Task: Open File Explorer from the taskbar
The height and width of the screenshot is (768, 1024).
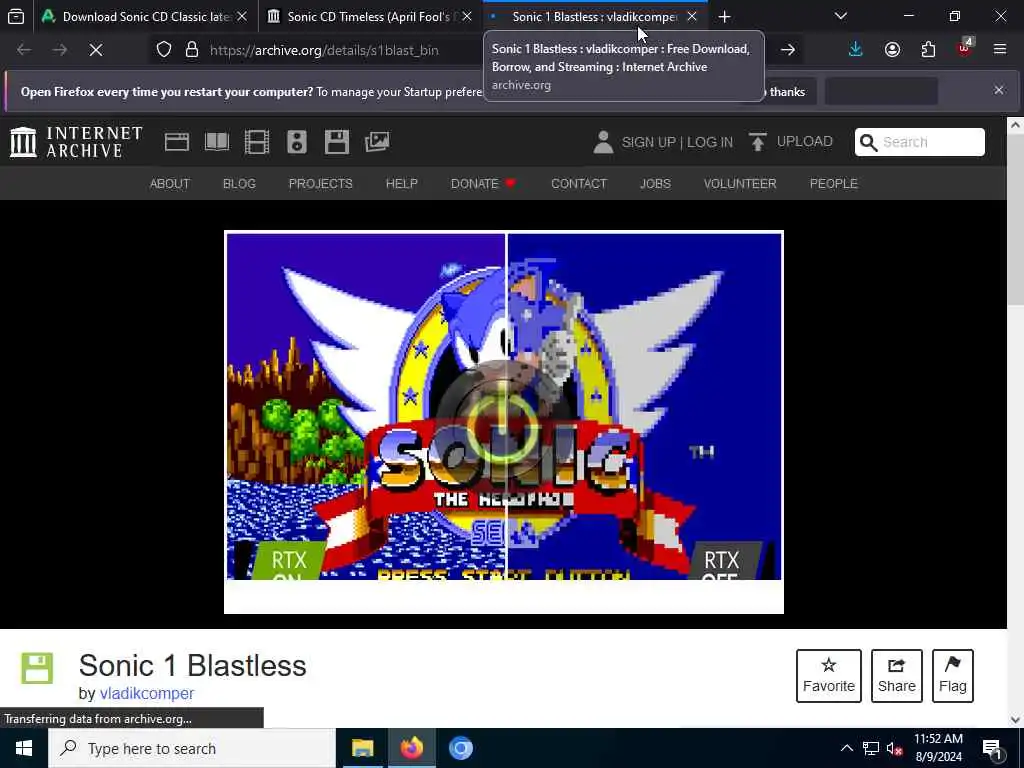Action: coord(362,748)
